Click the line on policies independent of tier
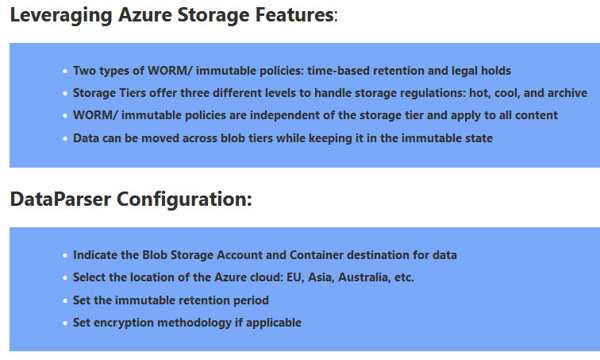The height and width of the screenshot is (360, 600). [x=315, y=115]
